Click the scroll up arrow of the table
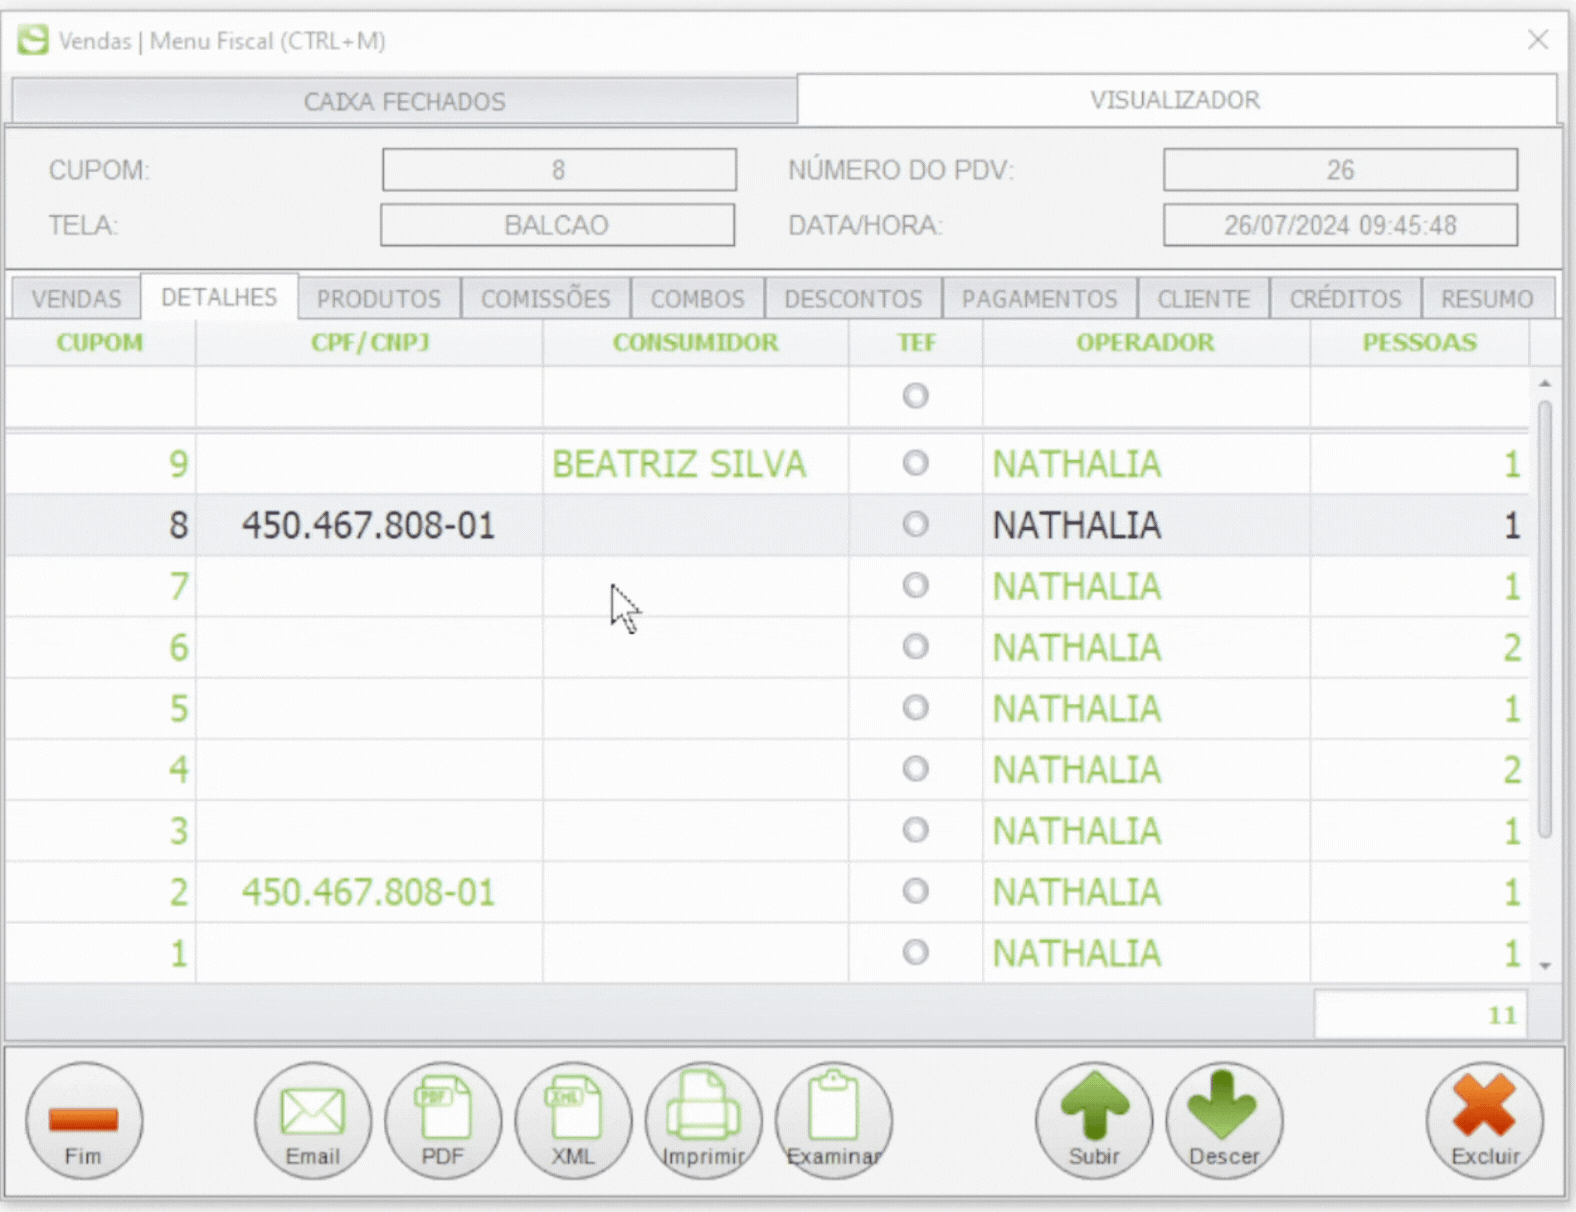 [x=1545, y=383]
